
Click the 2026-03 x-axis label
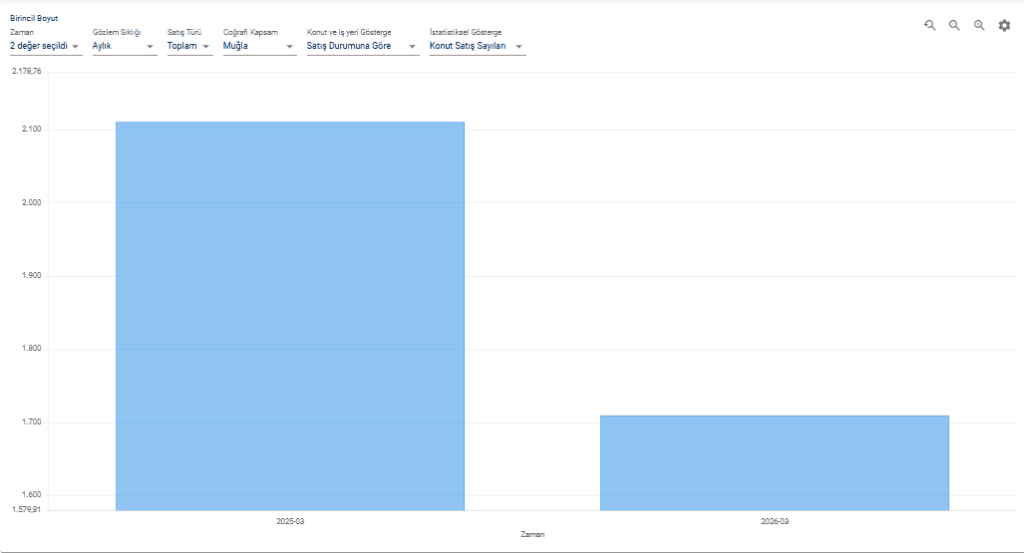click(774, 521)
